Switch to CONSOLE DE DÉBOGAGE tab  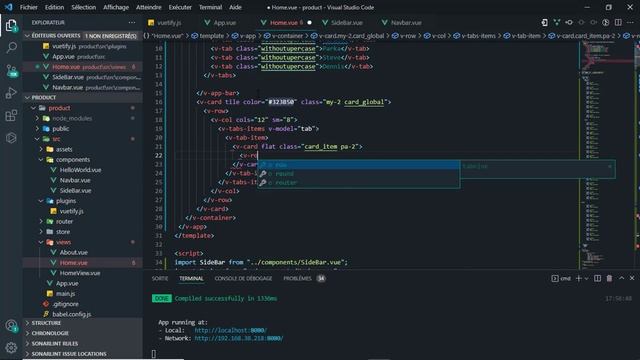click(x=243, y=278)
